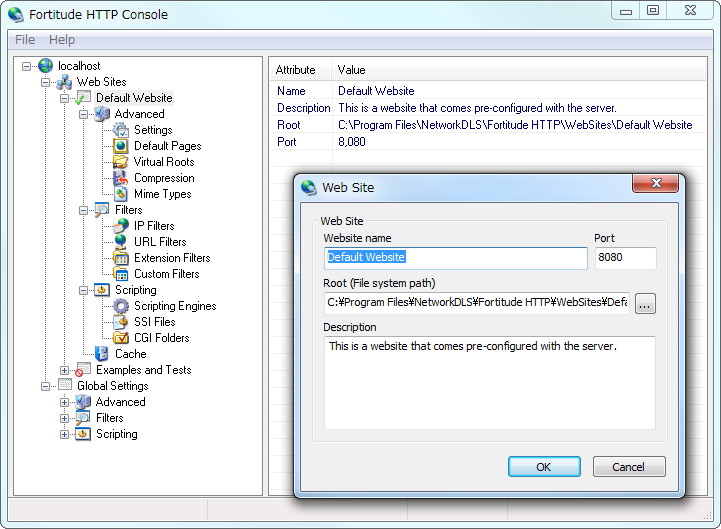Expand Filters under Global Settings

(x=64, y=418)
